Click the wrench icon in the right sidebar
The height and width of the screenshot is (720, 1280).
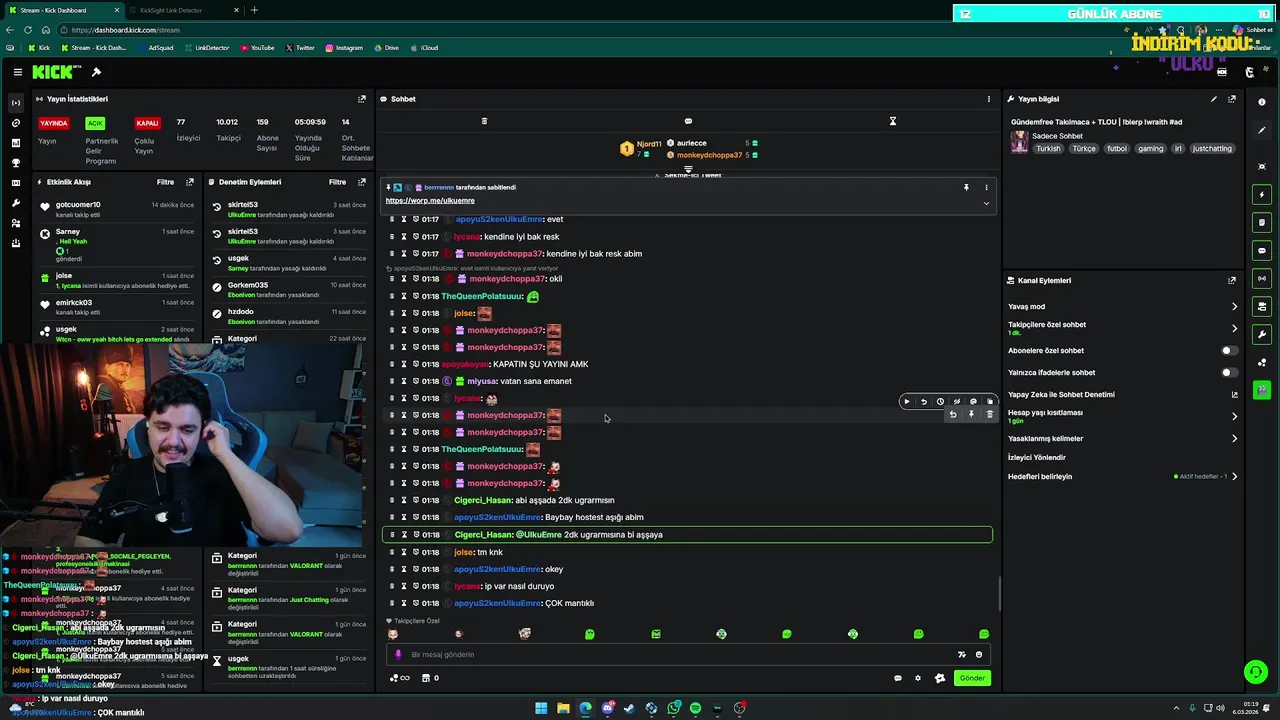tap(1262, 334)
